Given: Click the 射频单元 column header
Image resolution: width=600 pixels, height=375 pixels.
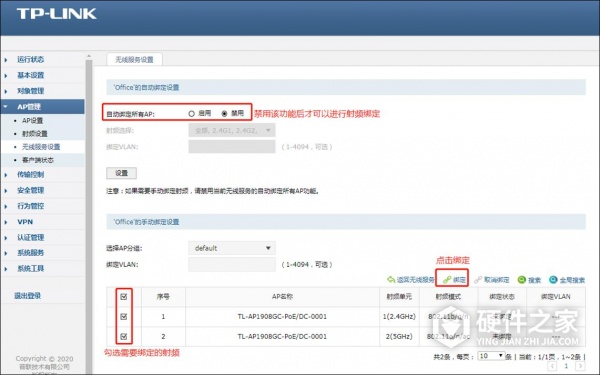Looking at the screenshot, I should [x=399, y=297].
